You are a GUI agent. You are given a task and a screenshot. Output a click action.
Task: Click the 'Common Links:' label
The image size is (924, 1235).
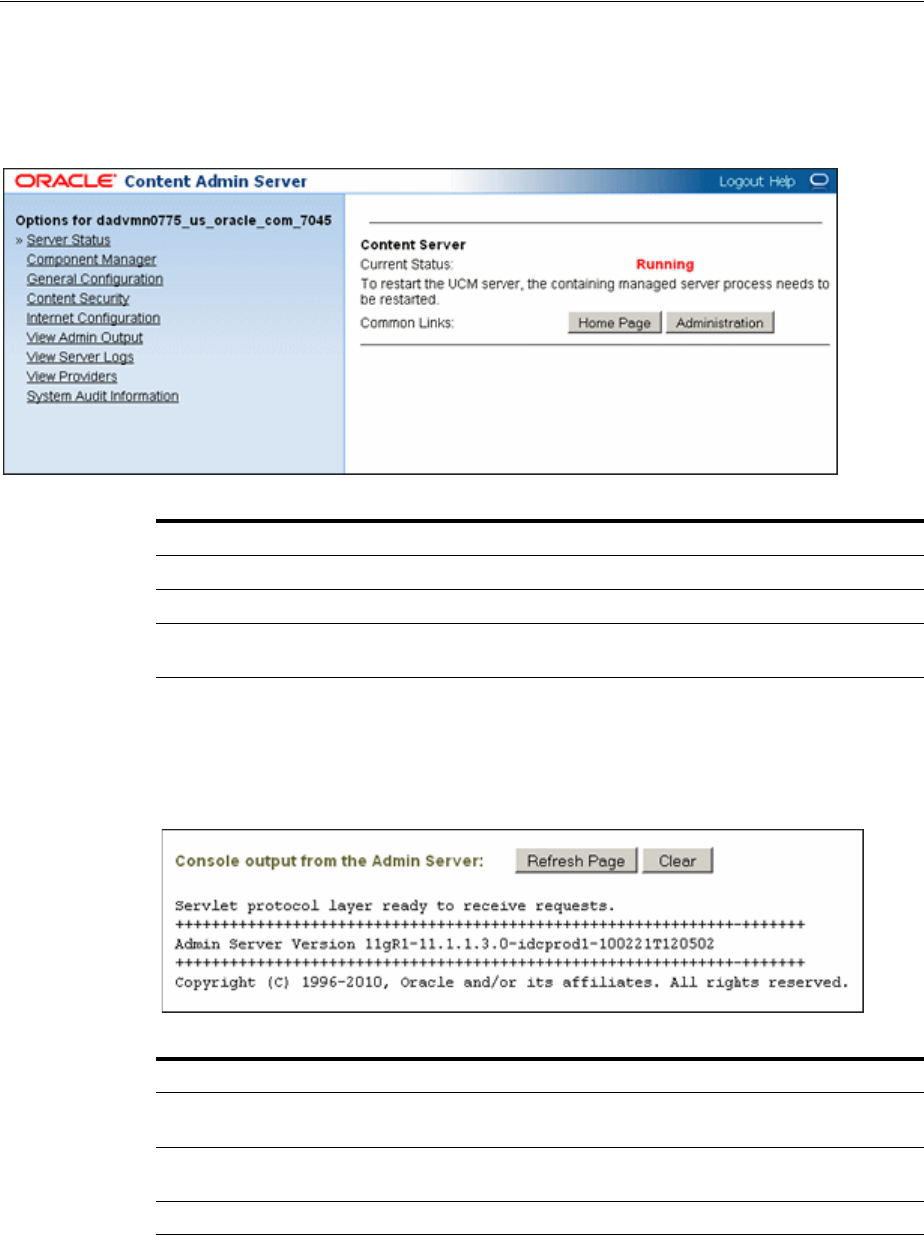coord(406,323)
